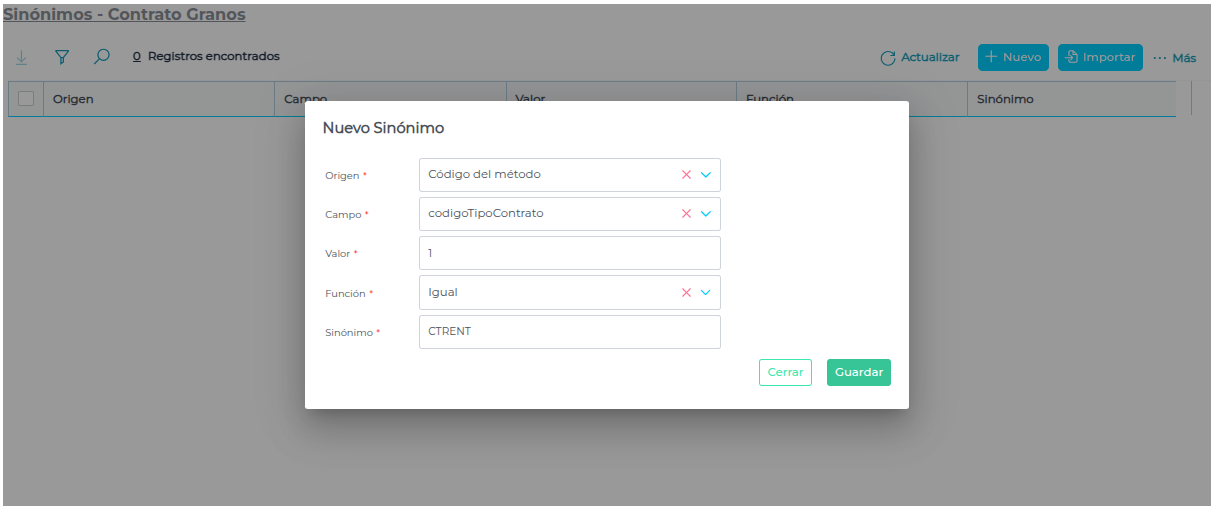Screen dimensions: 1216x512
Task: Click into the Valor input field
Action: [569, 253]
